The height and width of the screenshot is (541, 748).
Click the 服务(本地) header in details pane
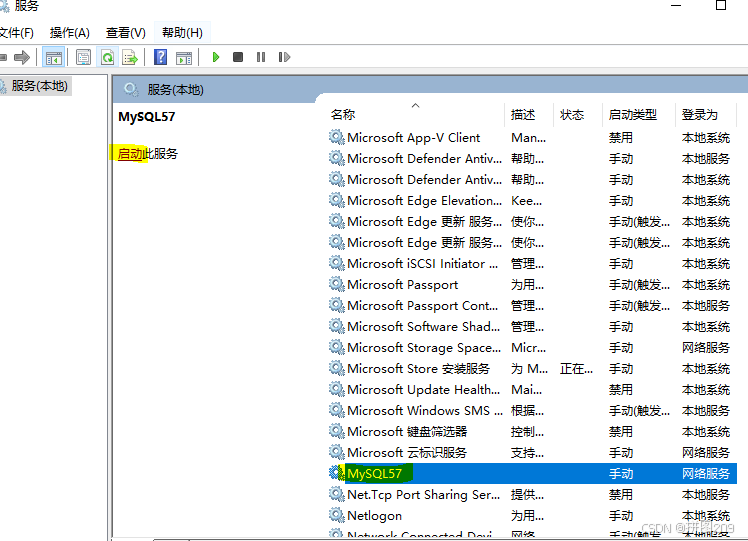(176, 90)
